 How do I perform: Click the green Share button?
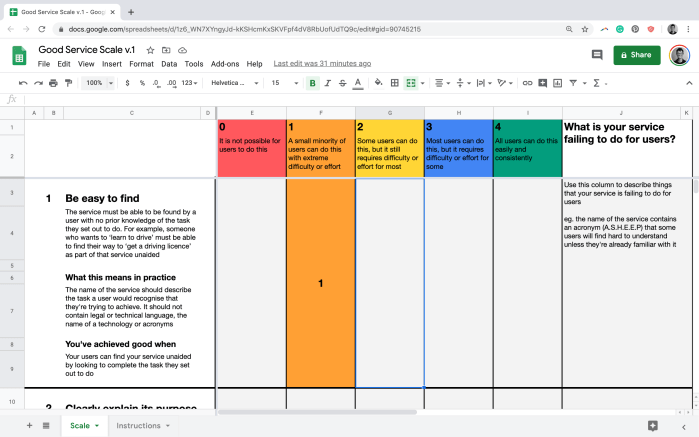tap(637, 55)
